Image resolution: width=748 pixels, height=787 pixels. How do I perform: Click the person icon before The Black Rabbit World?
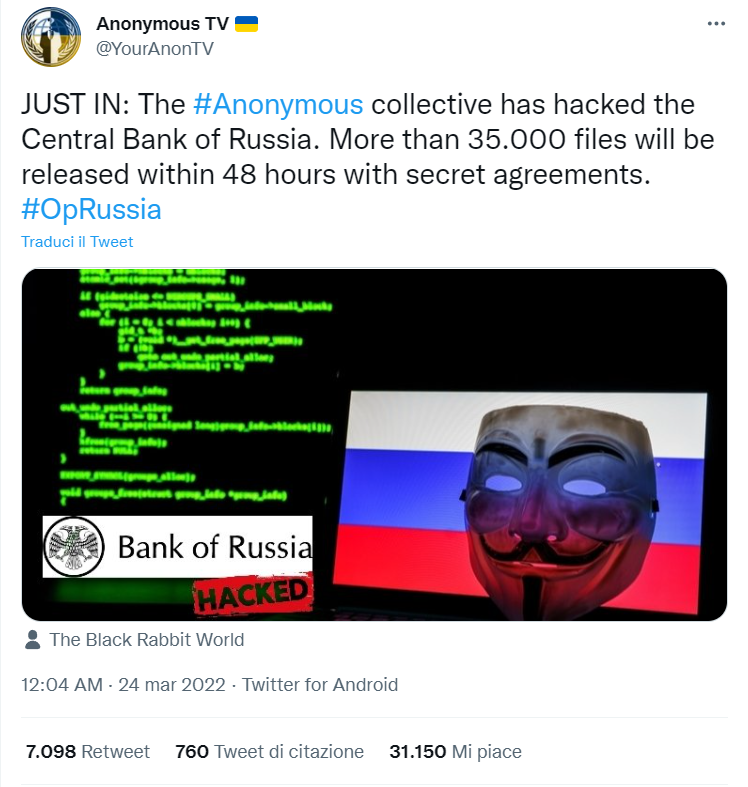click(x=32, y=640)
